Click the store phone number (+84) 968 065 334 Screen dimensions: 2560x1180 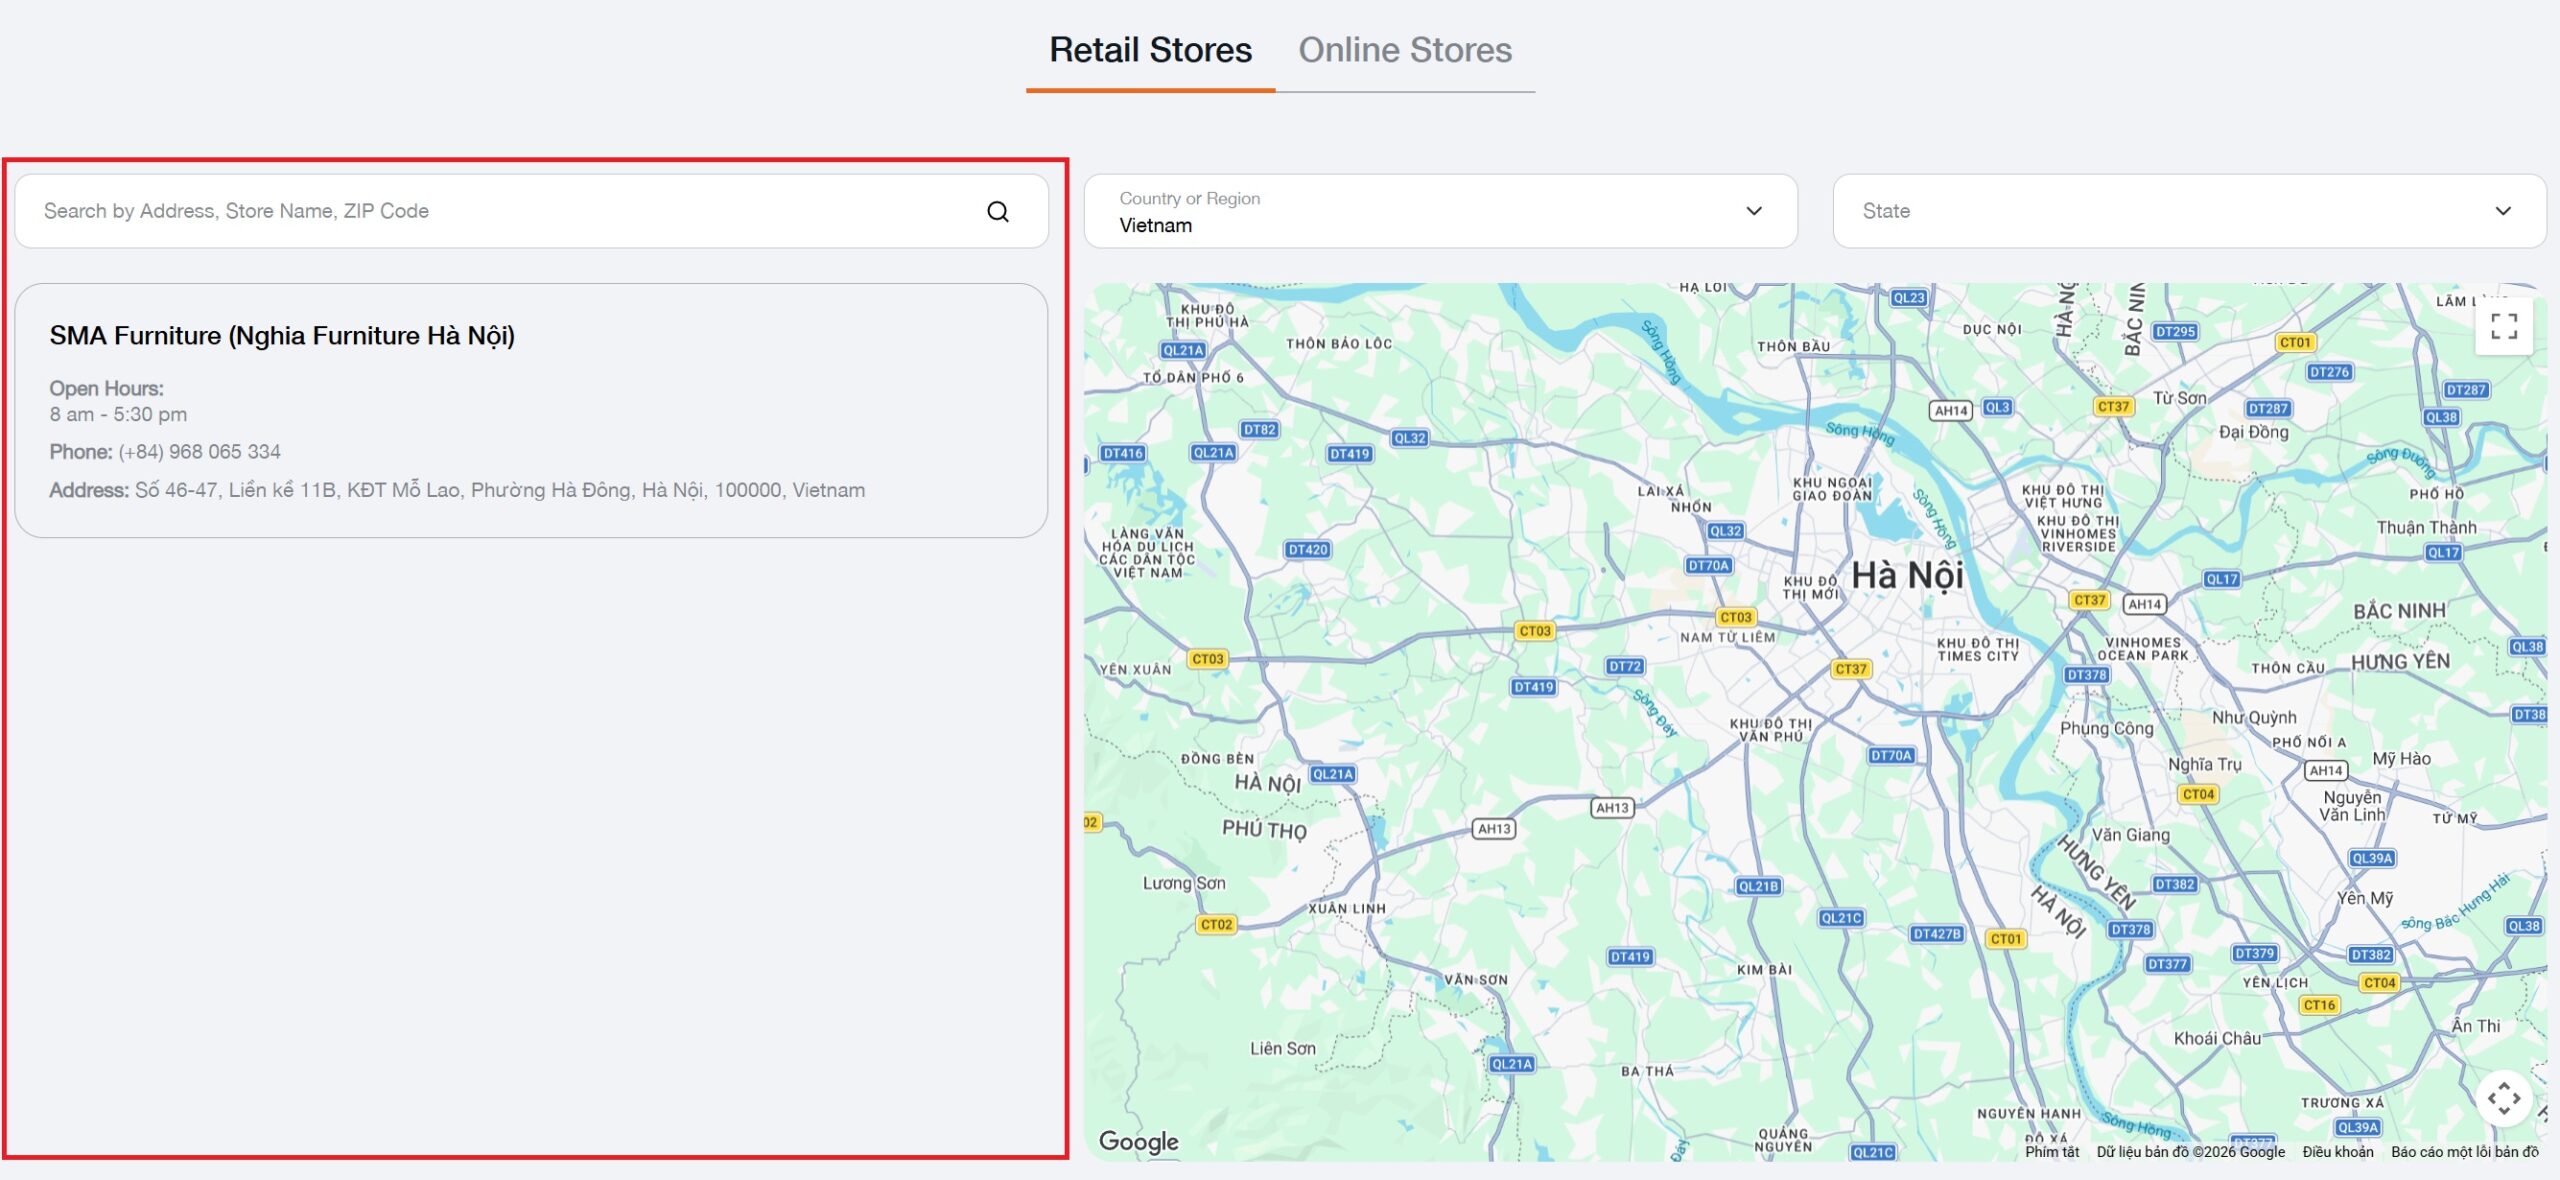coord(199,452)
